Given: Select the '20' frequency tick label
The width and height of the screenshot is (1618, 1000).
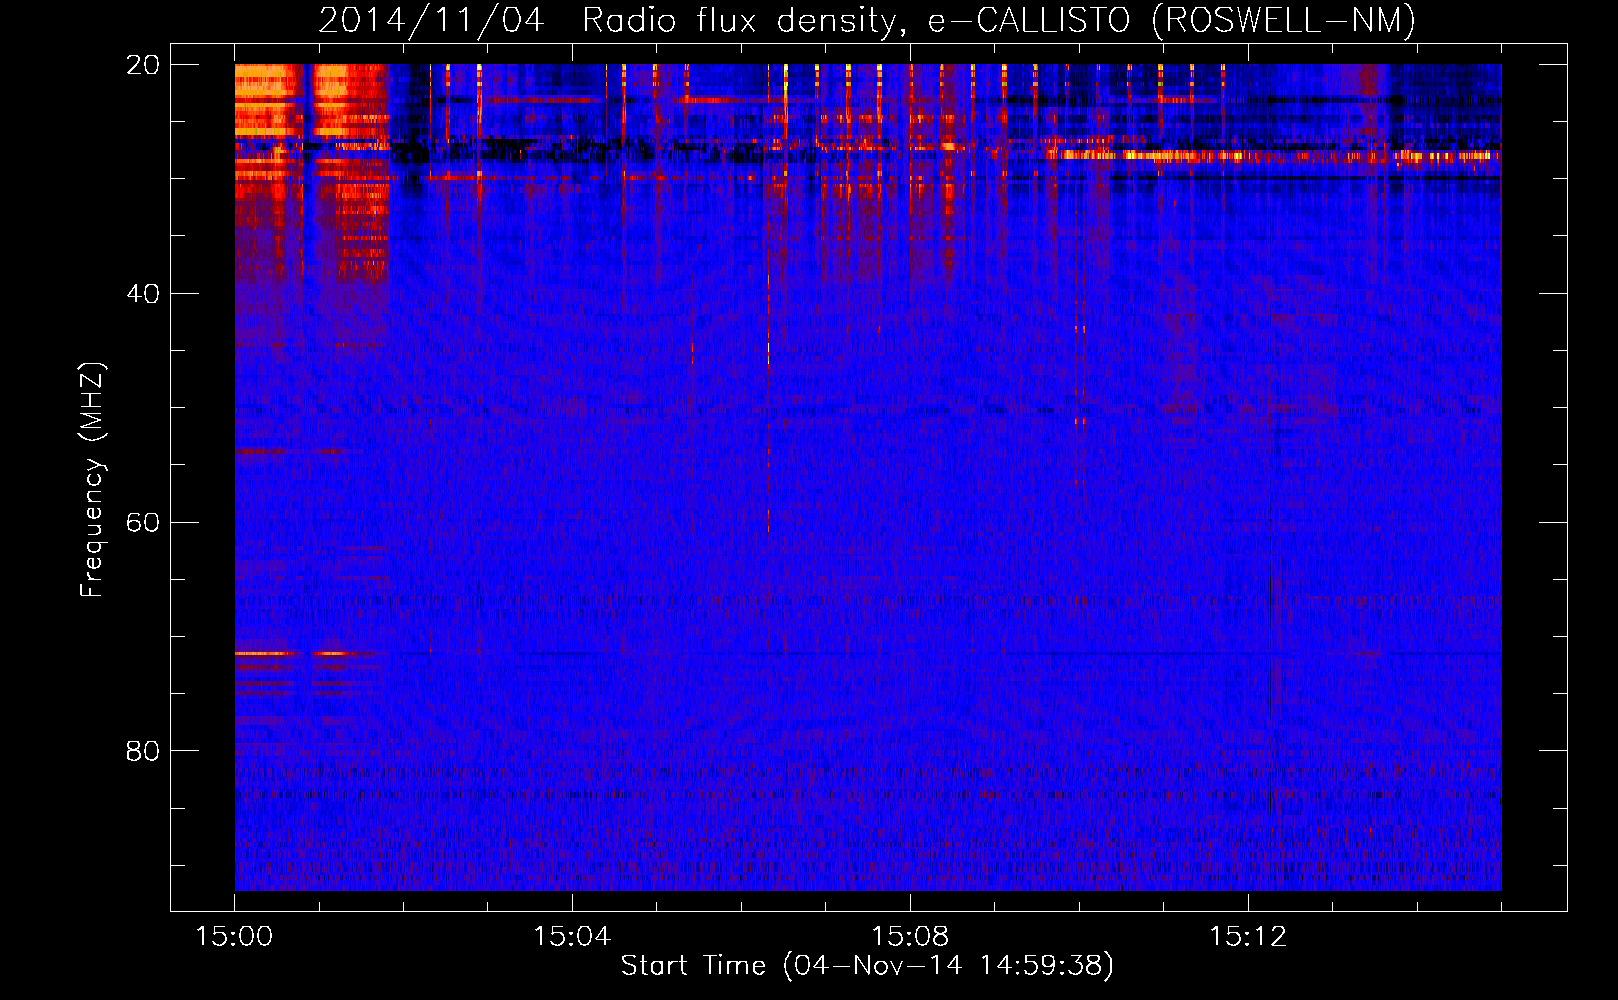Looking at the screenshot, I should [143, 65].
